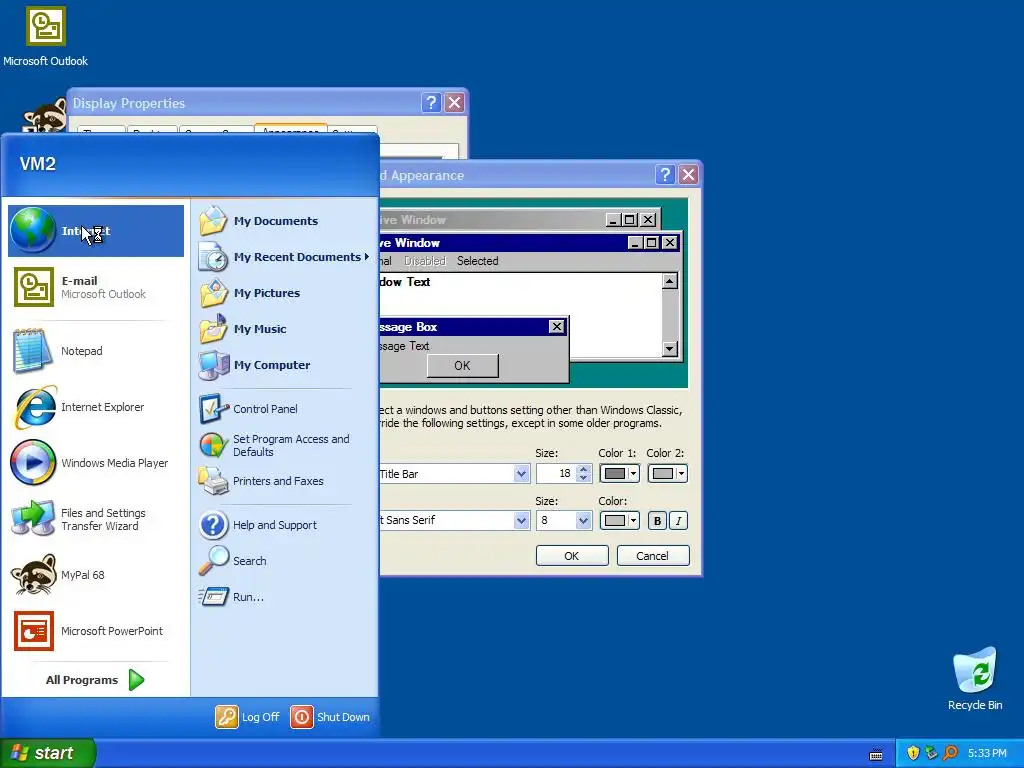Screen dimensions: 1024x768
Task: Open Help and Support
Action: (x=284, y=525)
